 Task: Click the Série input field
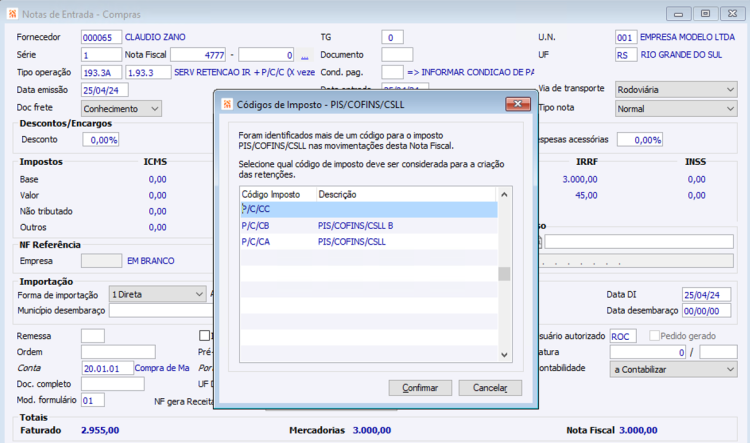101,55
